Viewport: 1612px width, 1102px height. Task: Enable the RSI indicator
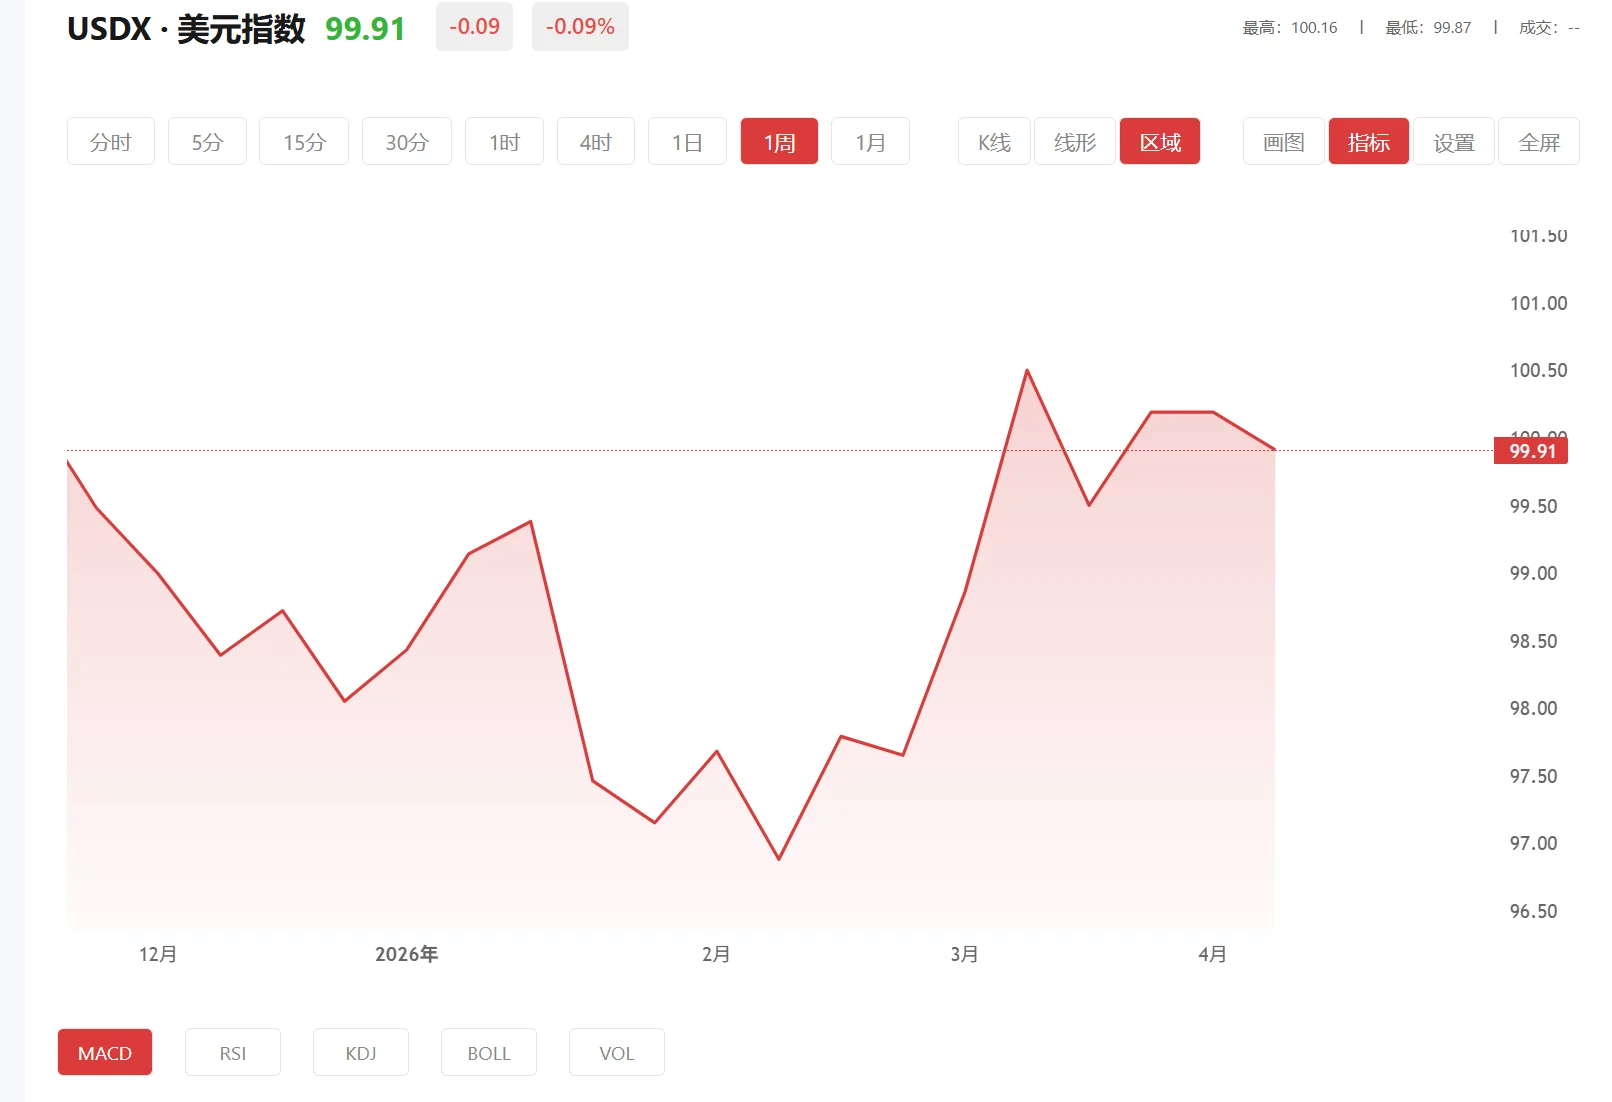pos(233,1052)
